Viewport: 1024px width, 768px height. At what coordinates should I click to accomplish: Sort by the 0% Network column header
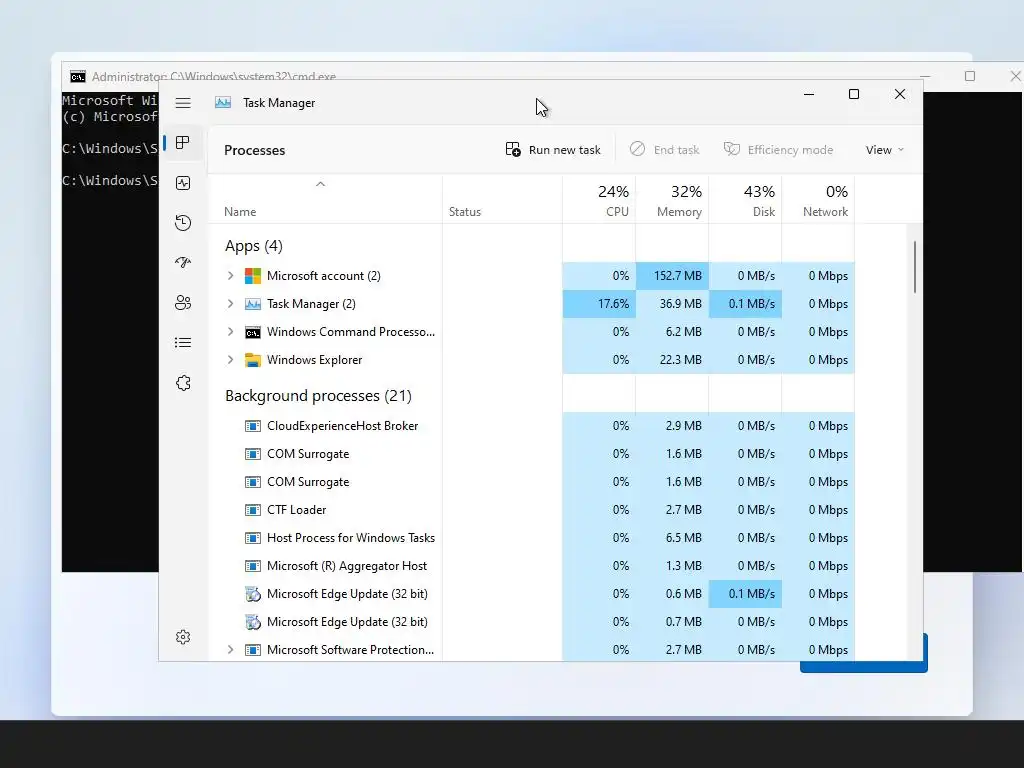[x=818, y=201]
